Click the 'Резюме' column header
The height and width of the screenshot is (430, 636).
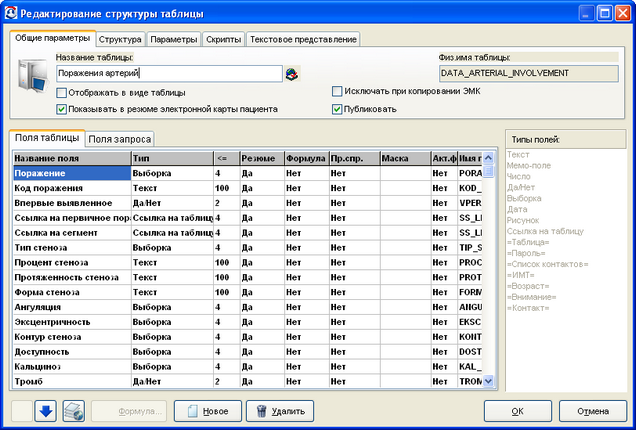point(262,158)
